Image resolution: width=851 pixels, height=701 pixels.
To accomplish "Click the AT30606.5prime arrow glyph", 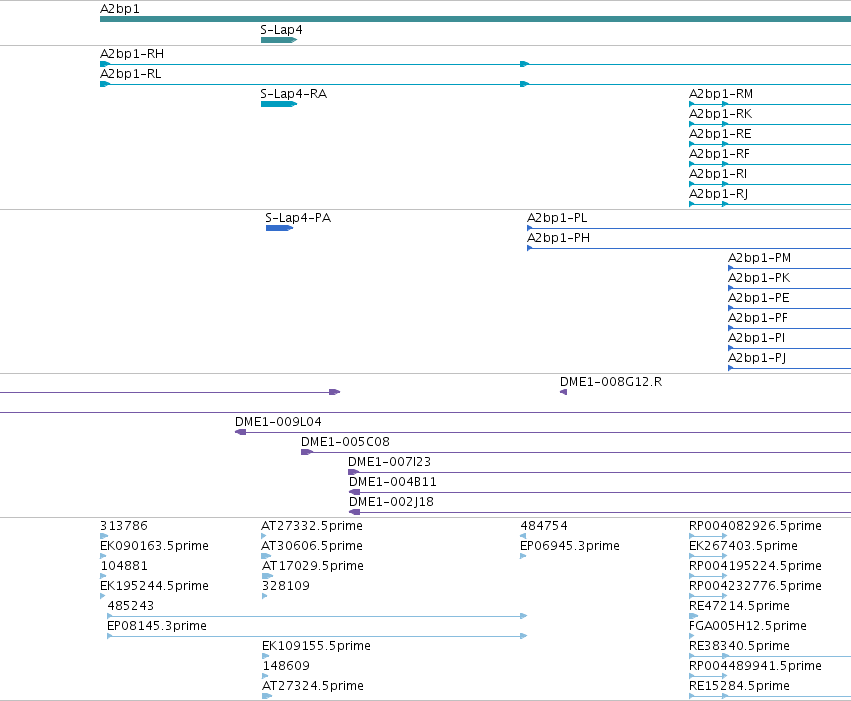I will [266, 556].
